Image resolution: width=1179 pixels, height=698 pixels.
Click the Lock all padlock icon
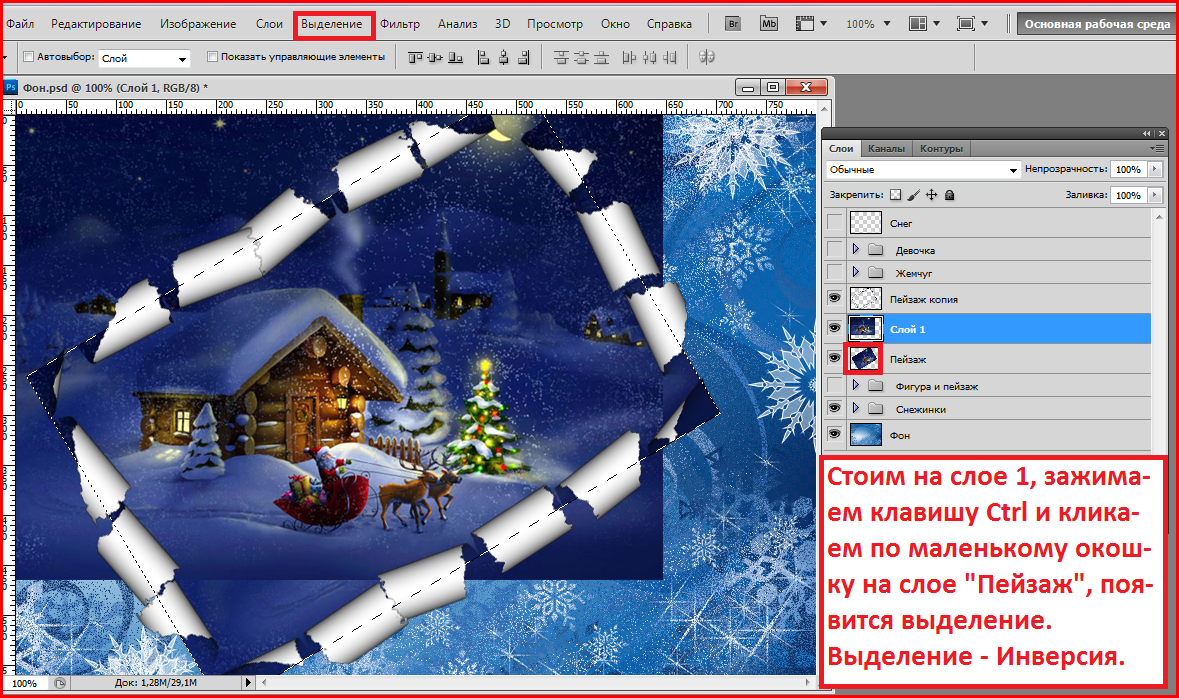tap(950, 195)
